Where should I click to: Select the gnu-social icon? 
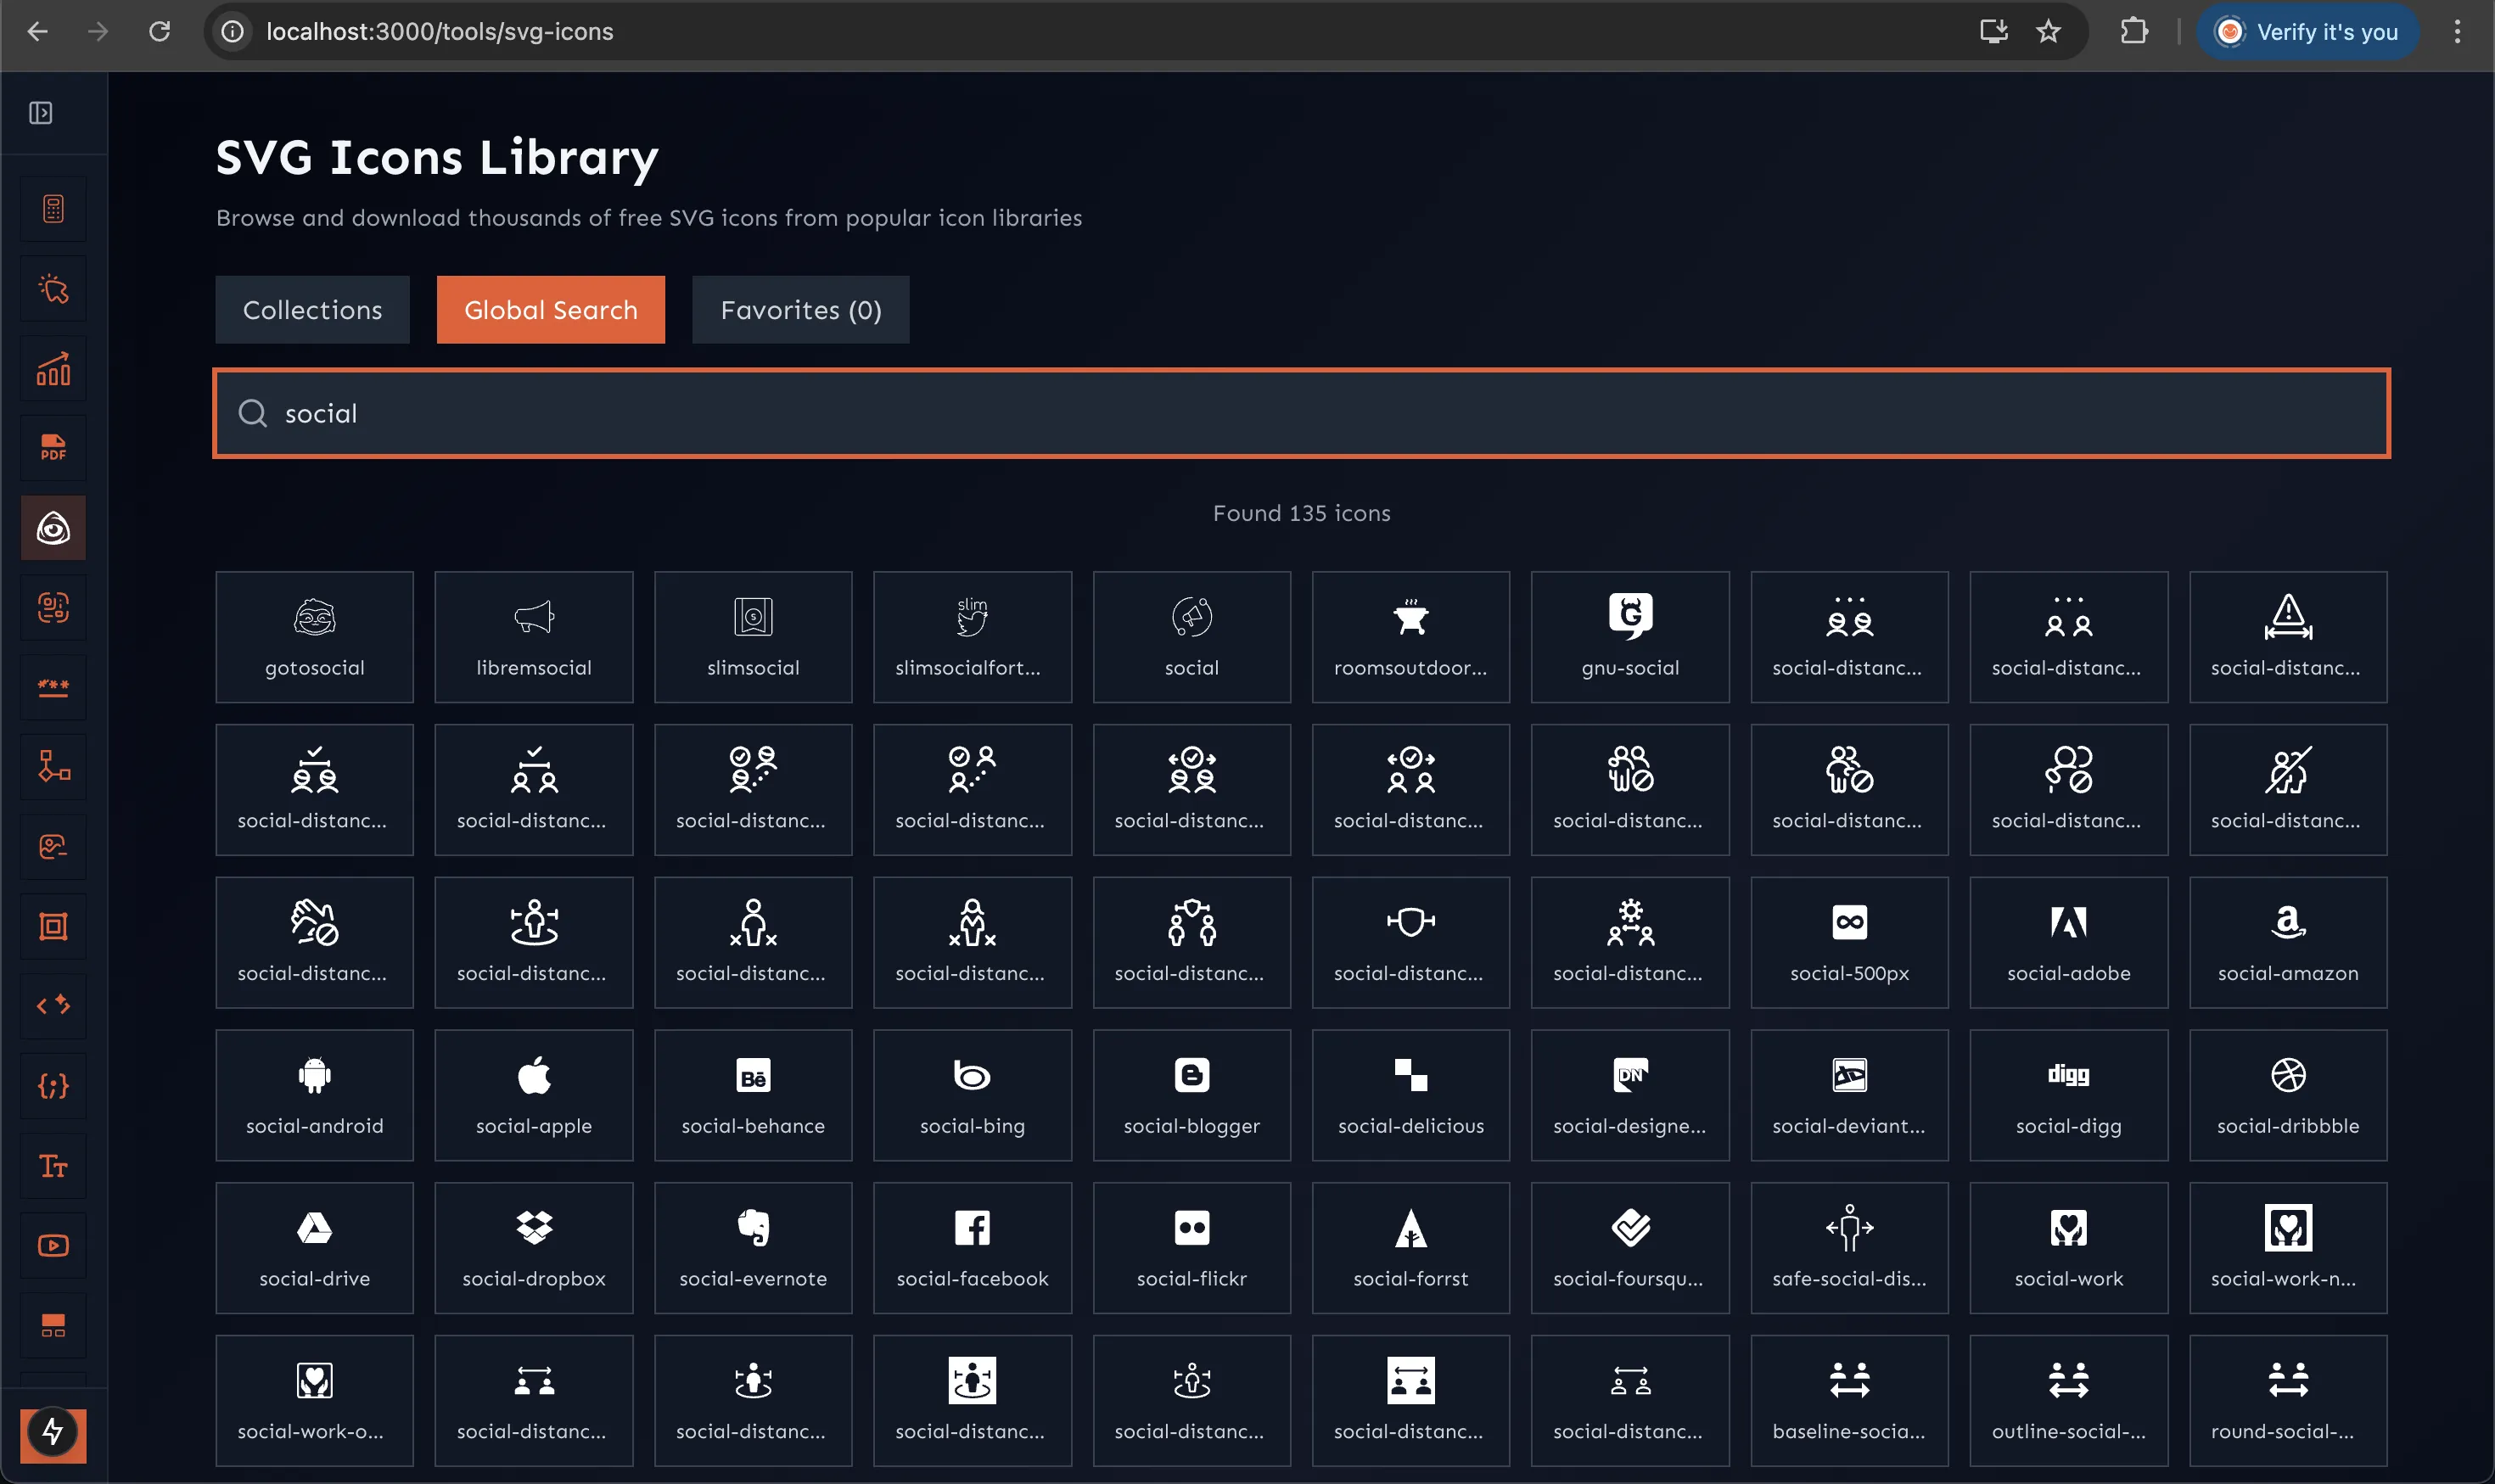[1629, 636]
